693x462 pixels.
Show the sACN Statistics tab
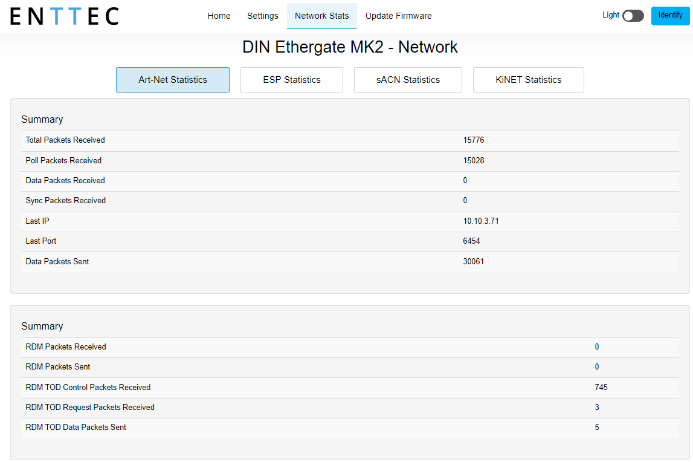(408, 80)
